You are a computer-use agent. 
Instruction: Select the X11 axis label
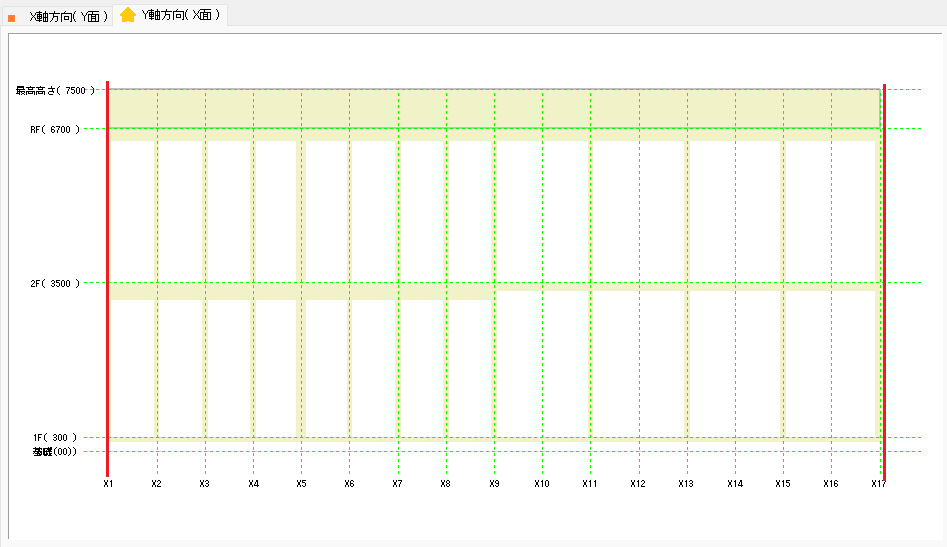(590, 484)
